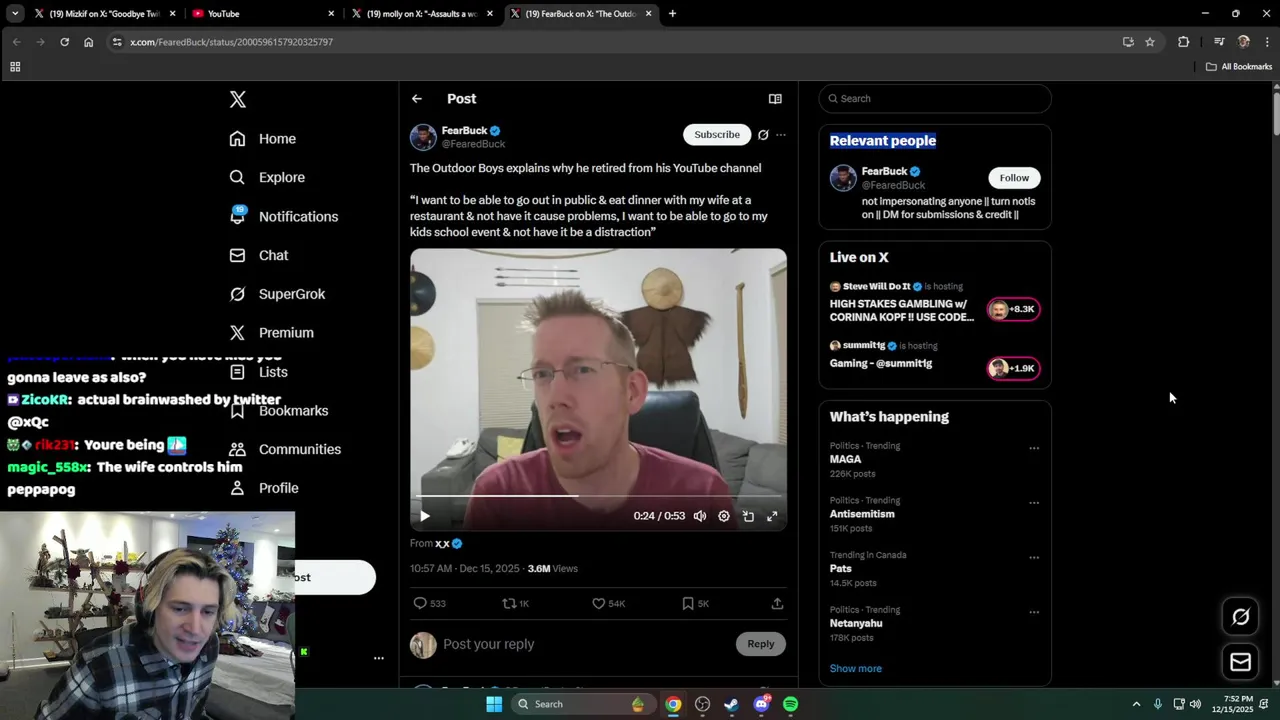This screenshot has width=1280, height=720.
Task: Switch to Mizkif on X tab
Action: (104, 14)
